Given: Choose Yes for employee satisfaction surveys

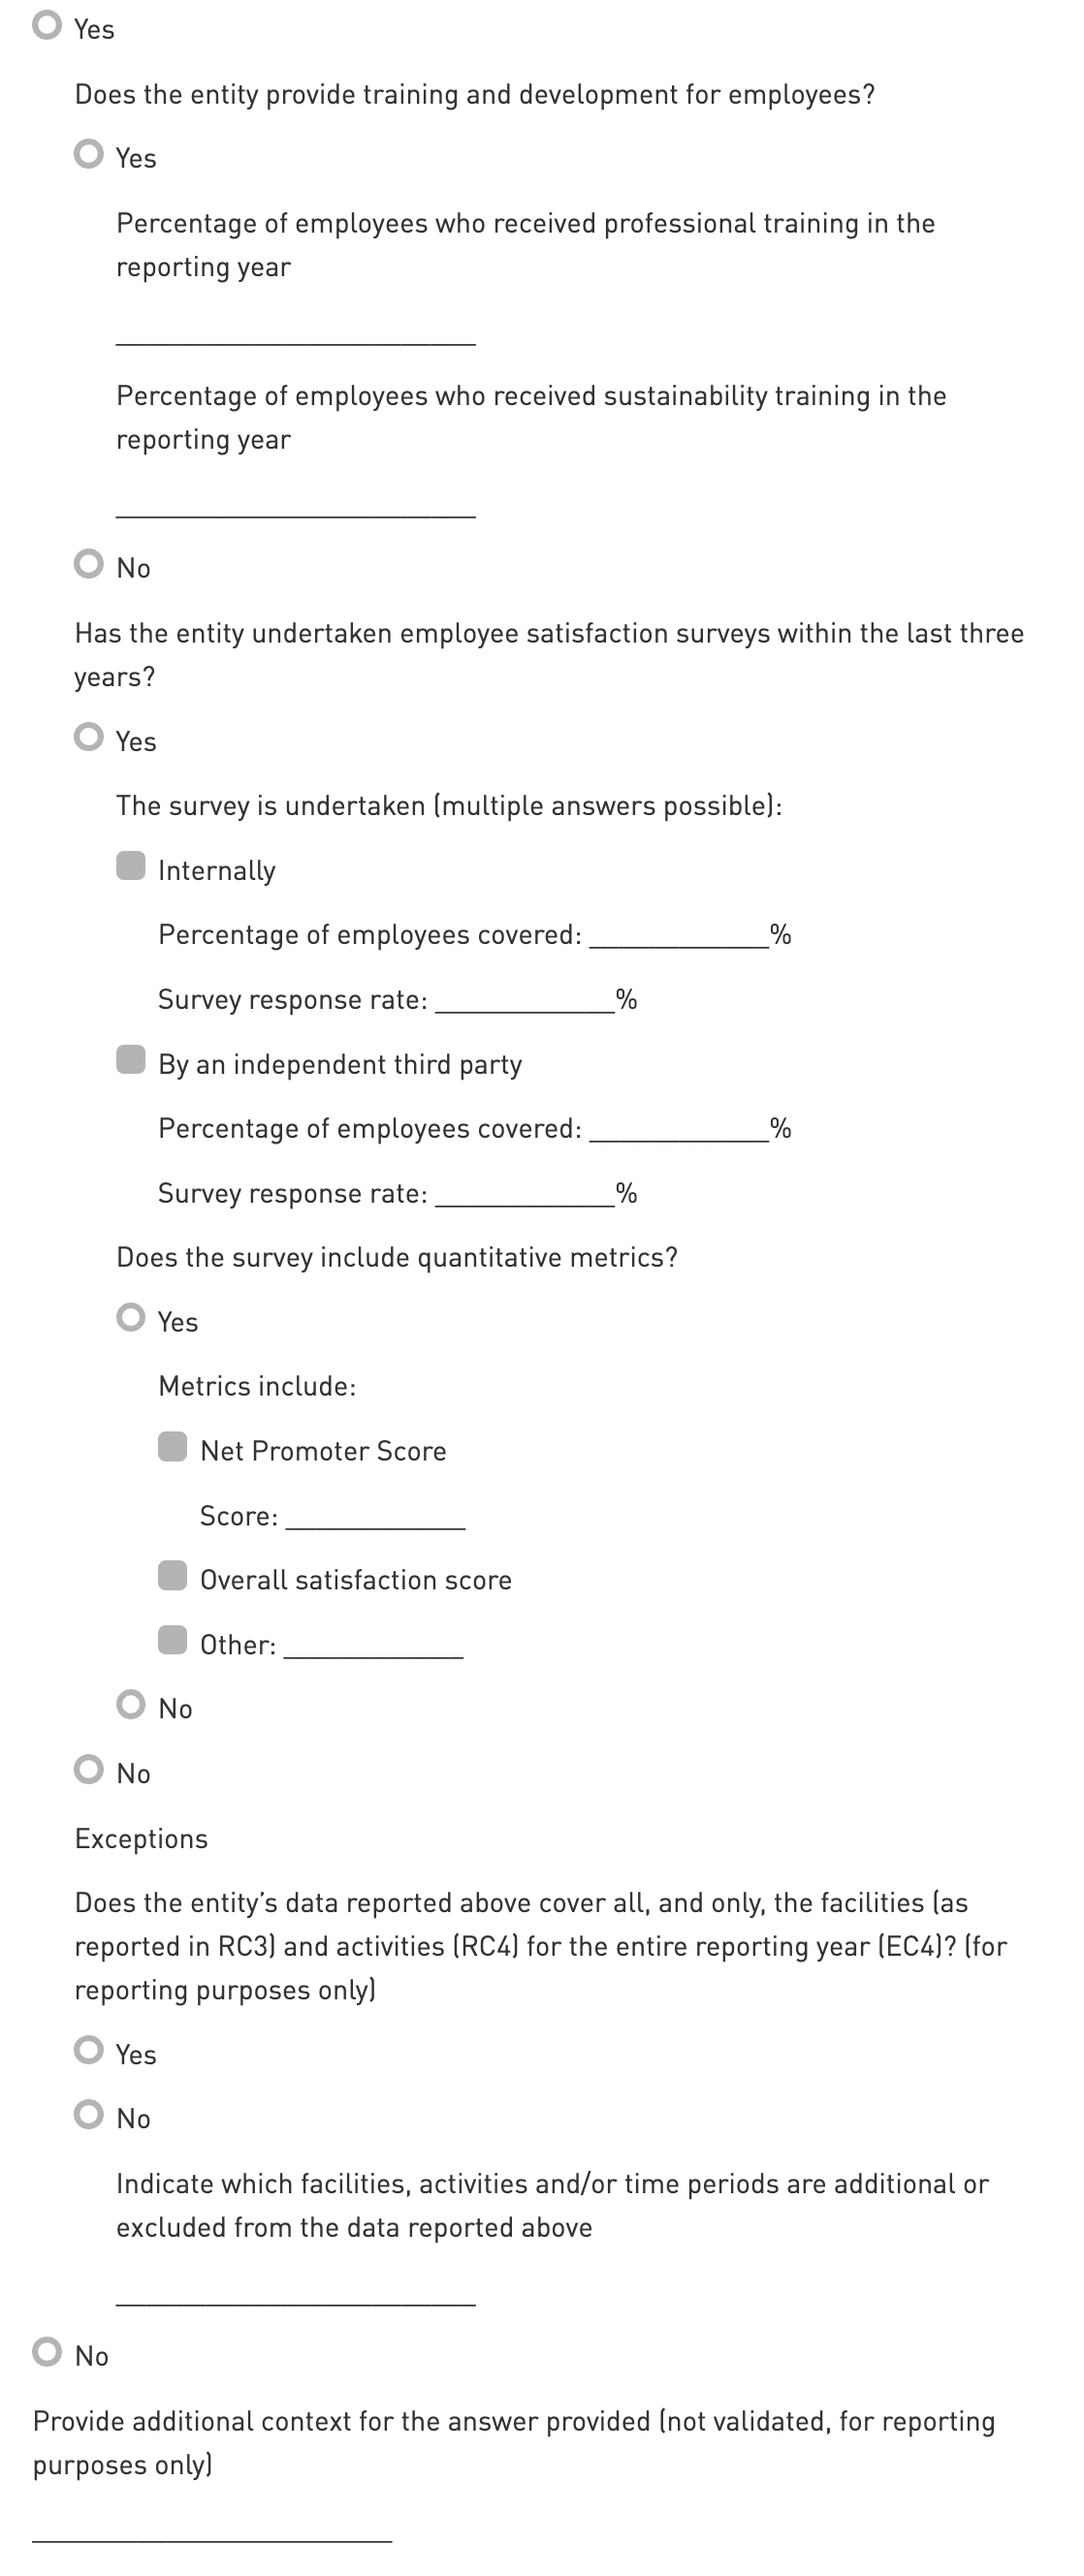Looking at the screenshot, I should coord(89,737).
